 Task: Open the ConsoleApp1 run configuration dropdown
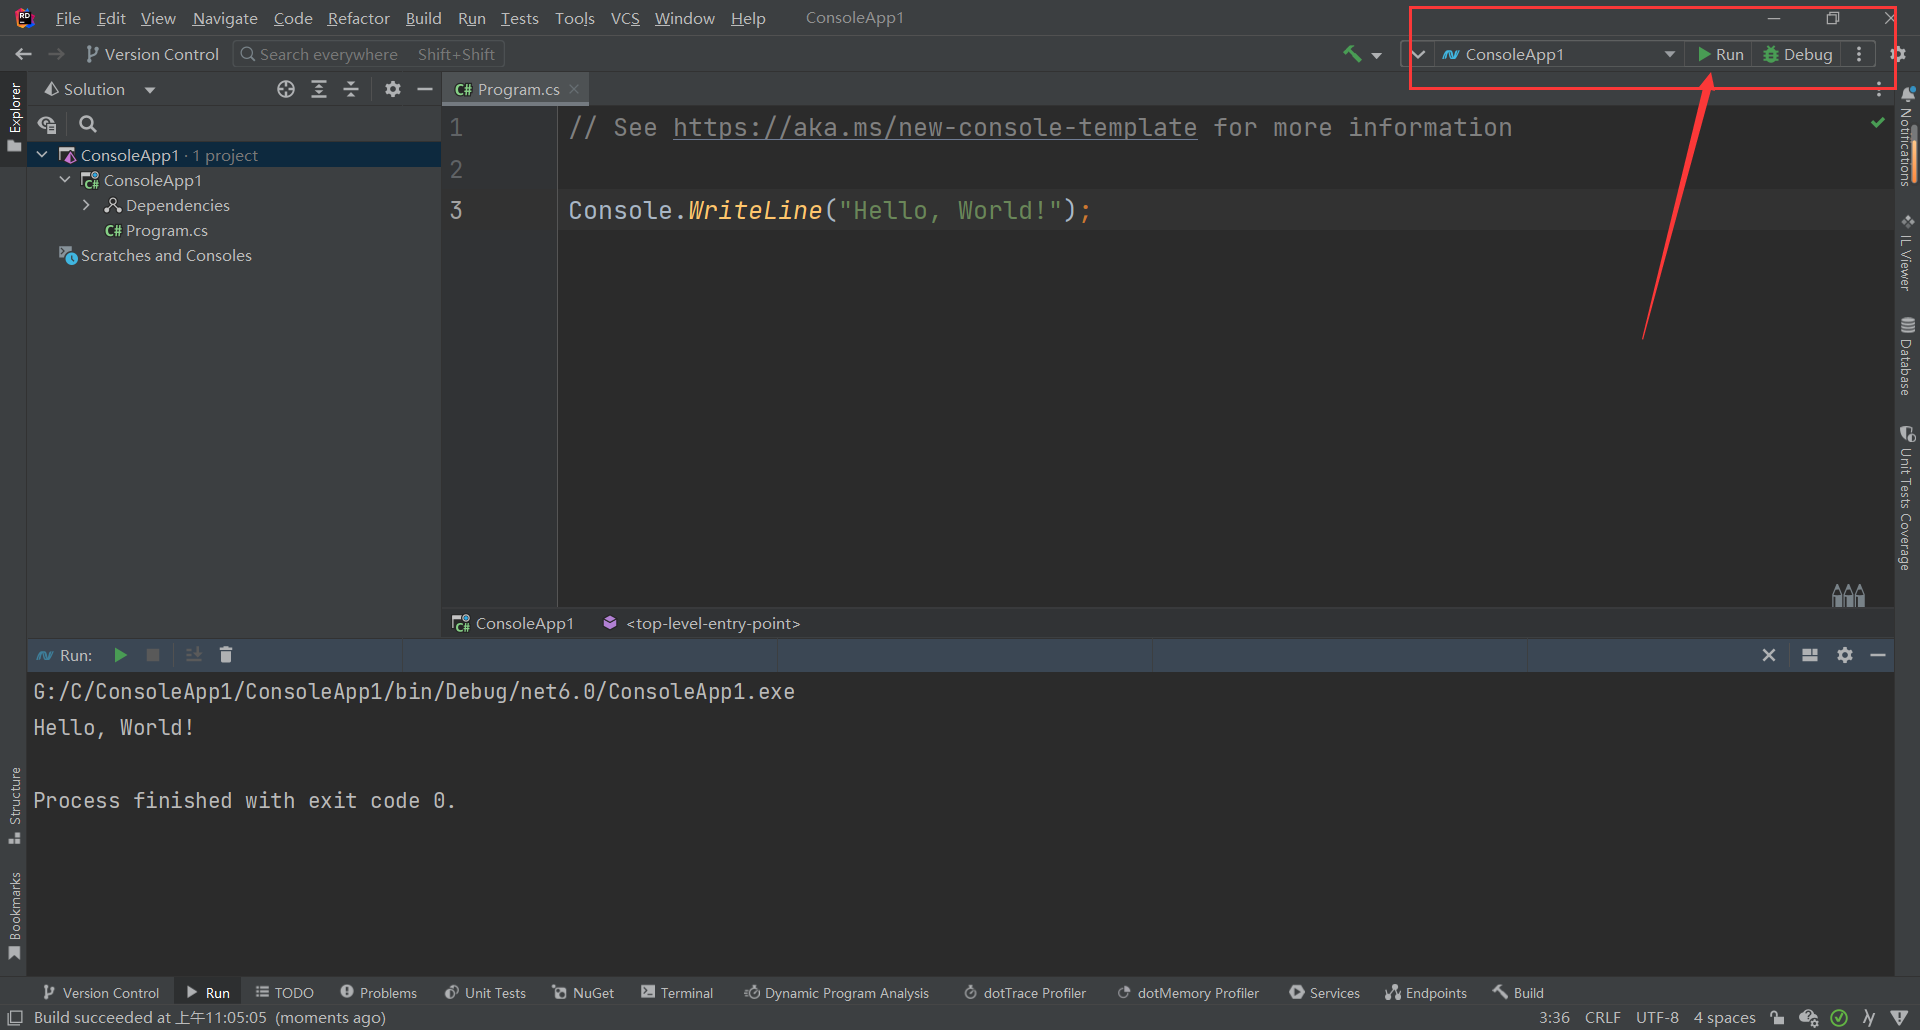[1558, 54]
